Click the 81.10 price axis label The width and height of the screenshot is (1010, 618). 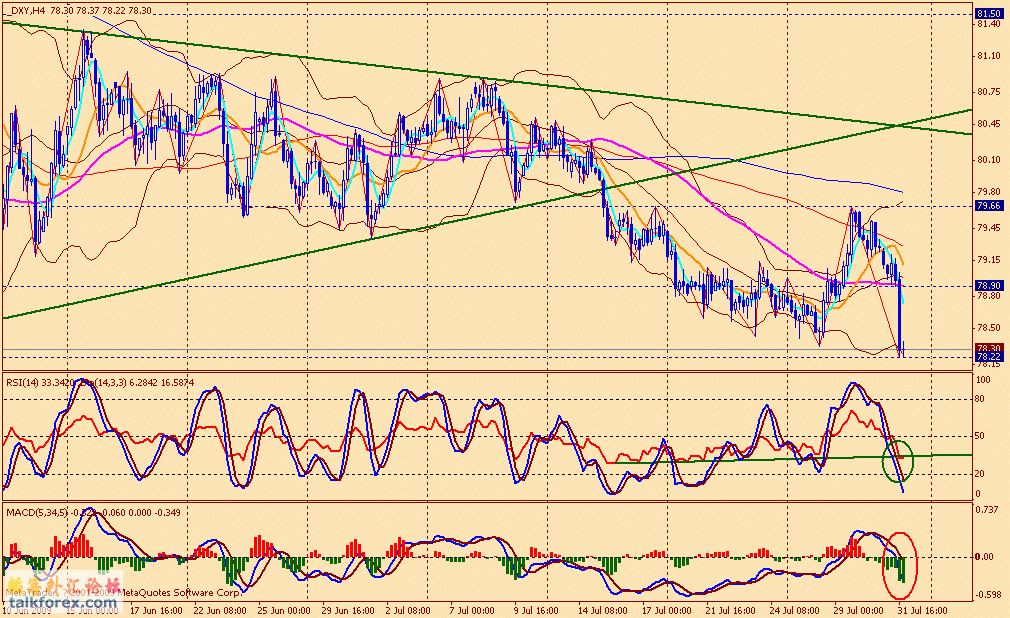coord(988,56)
